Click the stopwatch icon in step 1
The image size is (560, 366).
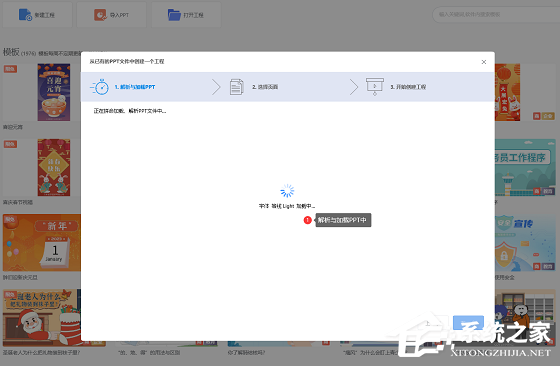coord(100,87)
